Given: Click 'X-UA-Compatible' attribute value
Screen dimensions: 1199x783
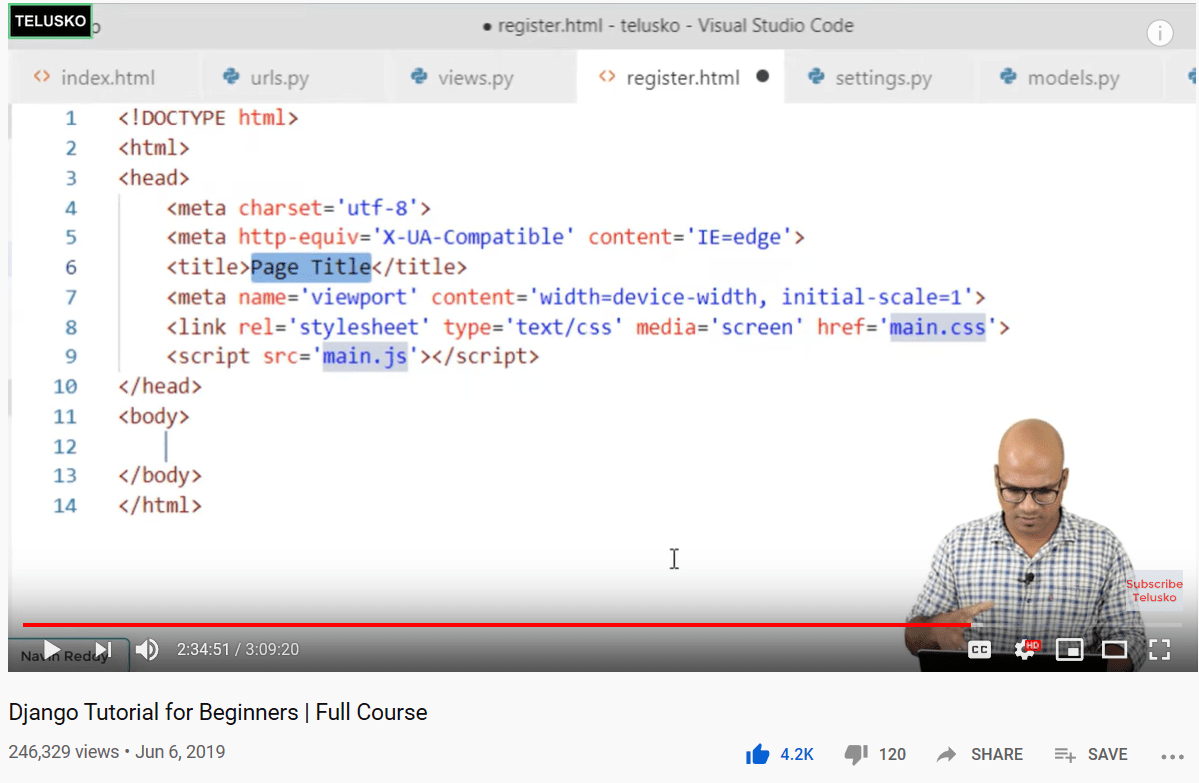Looking at the screenshot, I should tap(473, 237).
